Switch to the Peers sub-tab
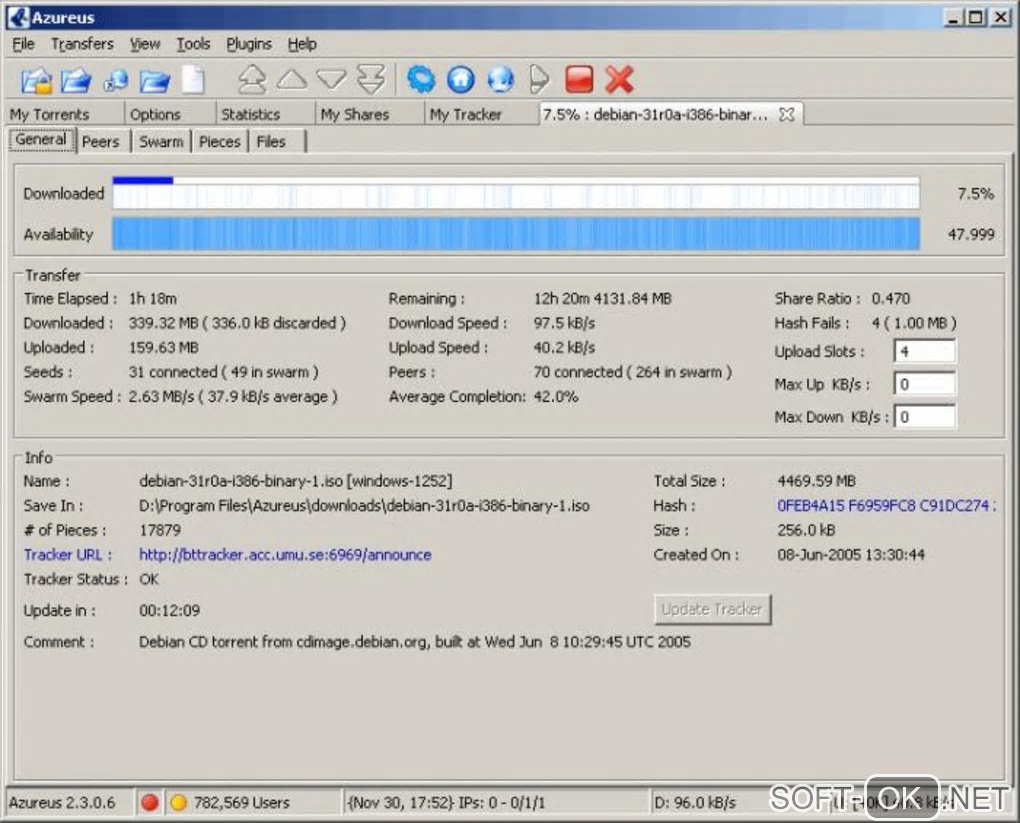The height and width of the screenshot is (823, 1020). 100,142
